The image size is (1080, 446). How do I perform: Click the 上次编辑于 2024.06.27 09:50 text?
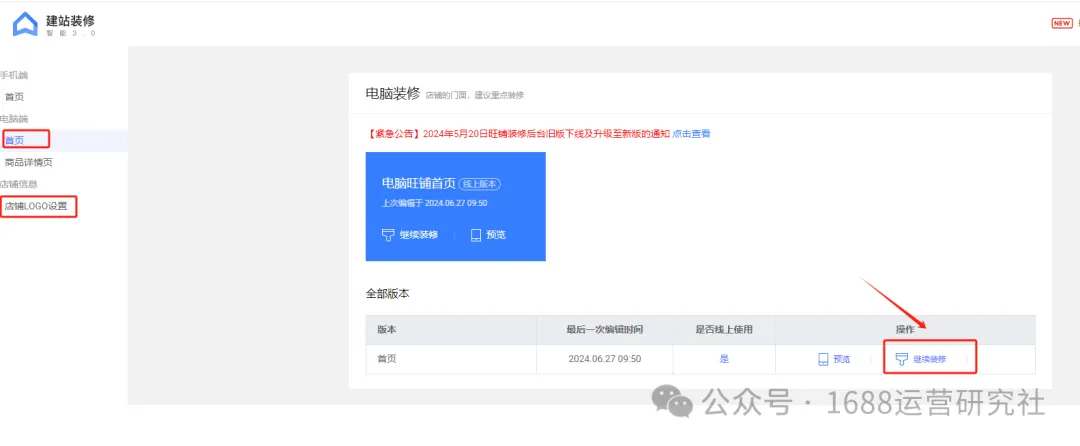click(435, 203)
